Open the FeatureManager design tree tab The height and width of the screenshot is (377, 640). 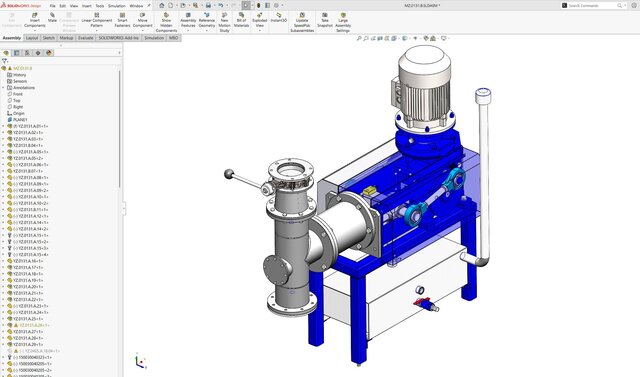[x=6, y=53]
